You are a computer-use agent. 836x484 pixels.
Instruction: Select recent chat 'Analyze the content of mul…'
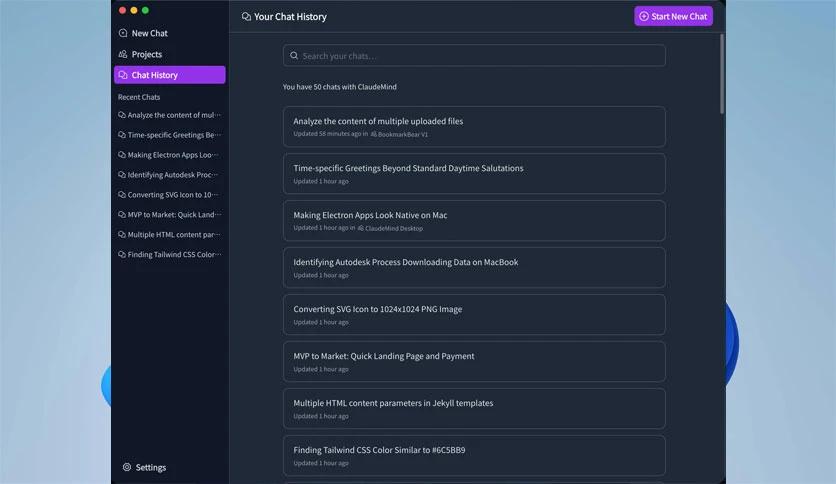click(x=170, y=115)
